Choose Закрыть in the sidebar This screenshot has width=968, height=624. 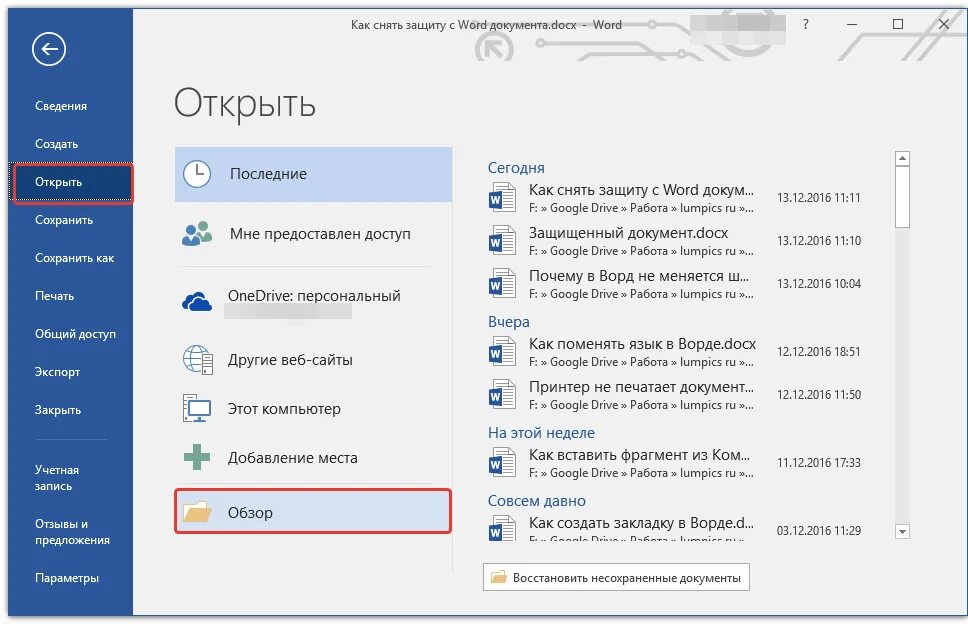point(58,410)
